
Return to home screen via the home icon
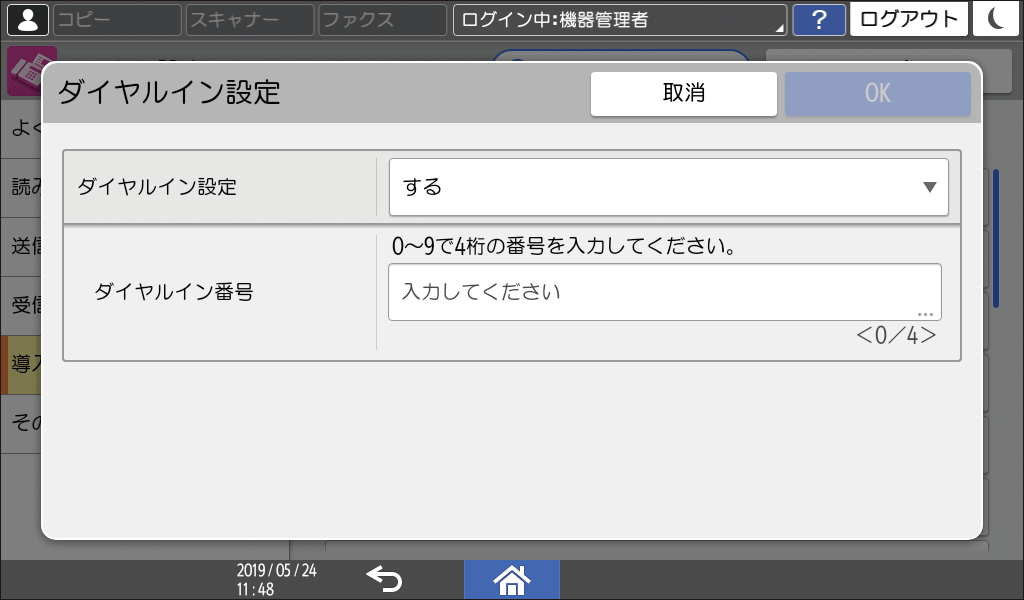(512, 578)
